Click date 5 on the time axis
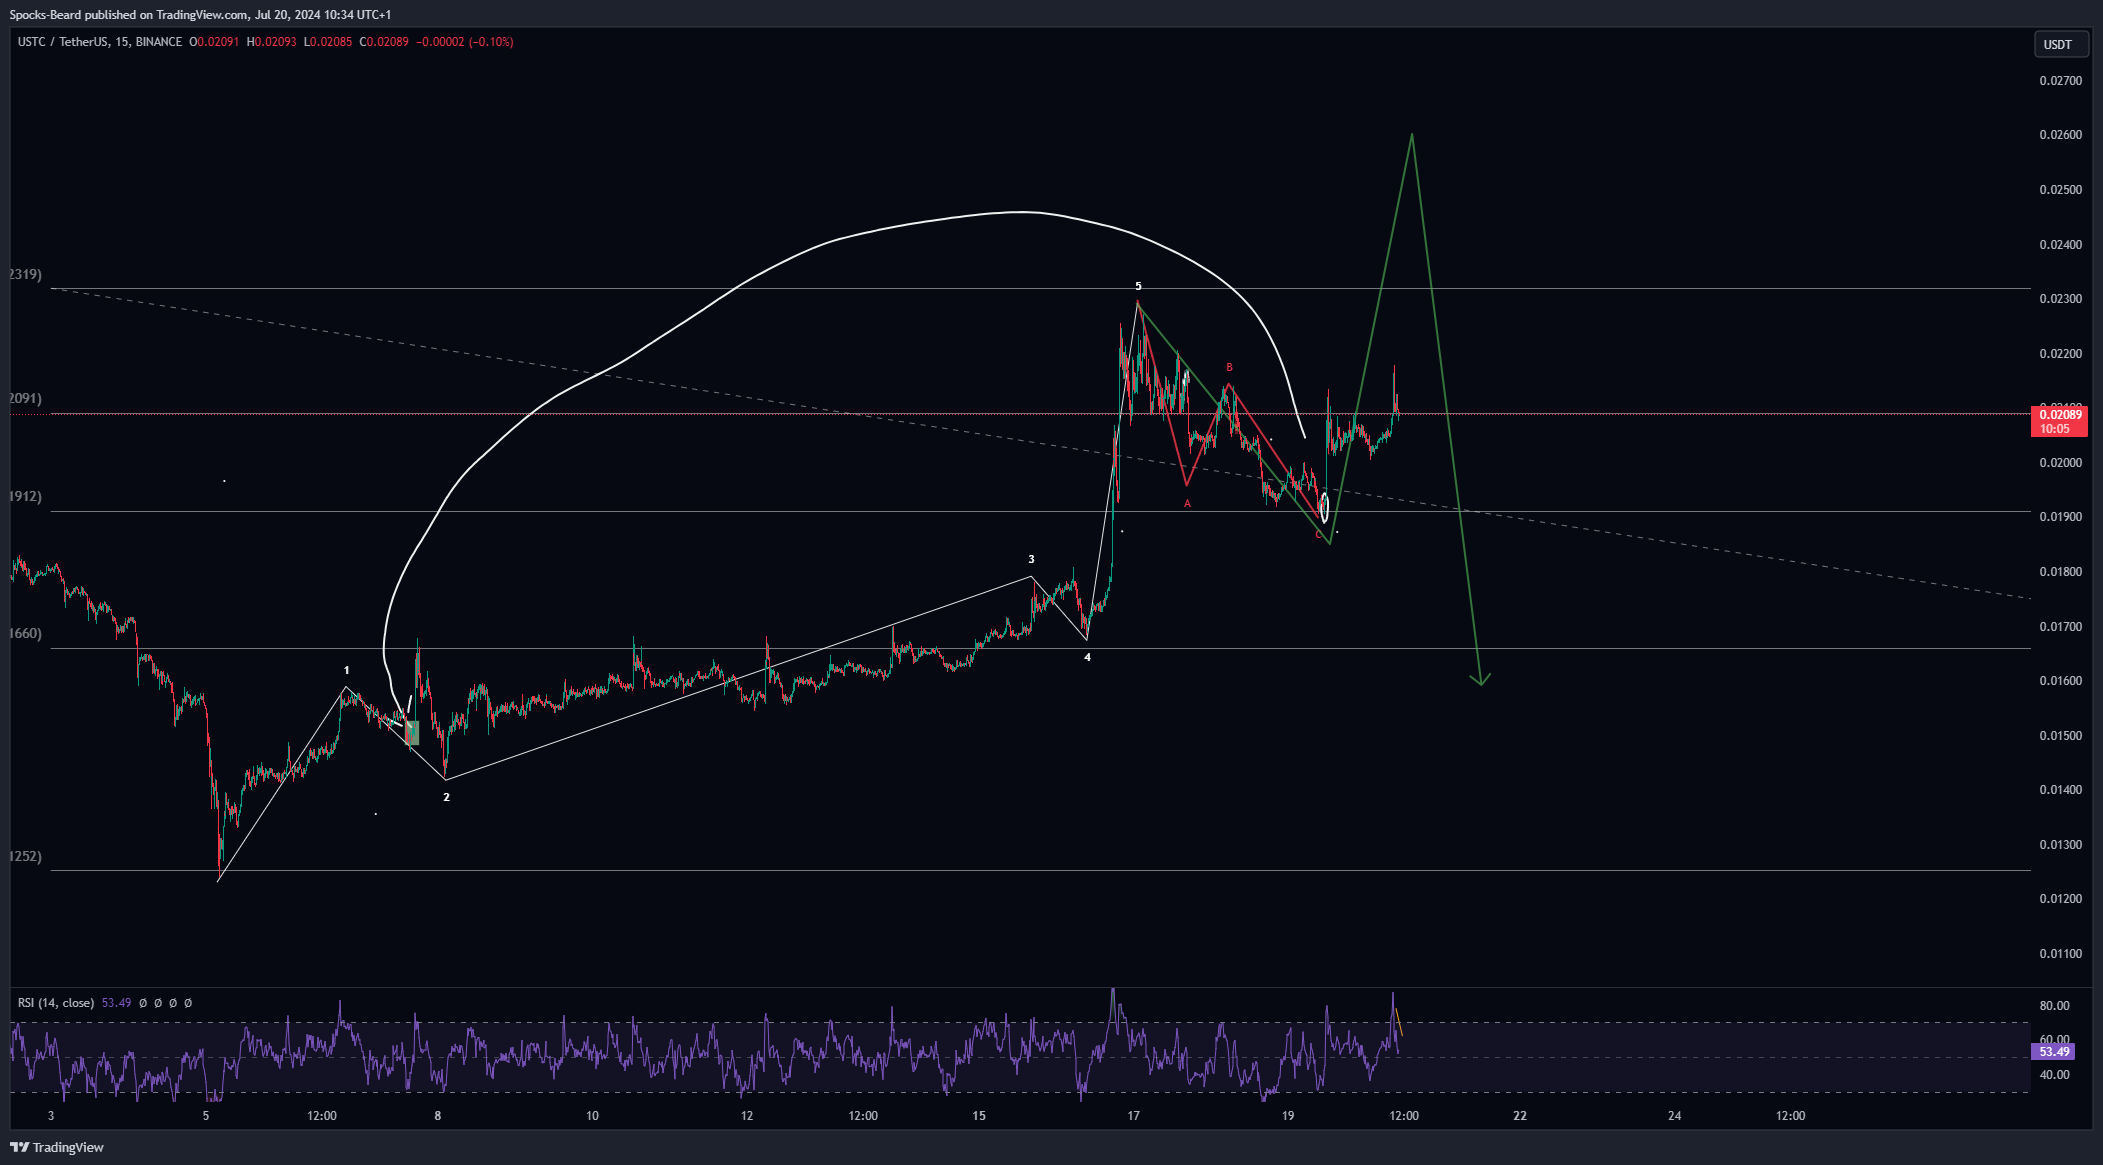This screenshot has width=2103, height=1165. 206,1116
